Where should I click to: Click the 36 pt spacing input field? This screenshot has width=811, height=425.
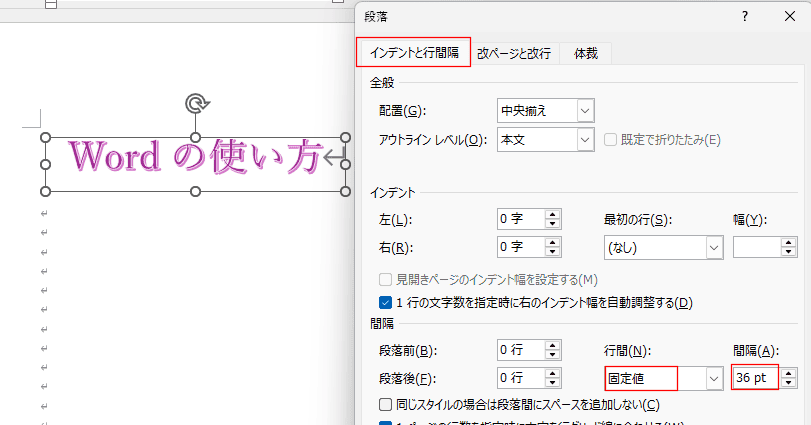pyautogui.click(x=754, y=378)
